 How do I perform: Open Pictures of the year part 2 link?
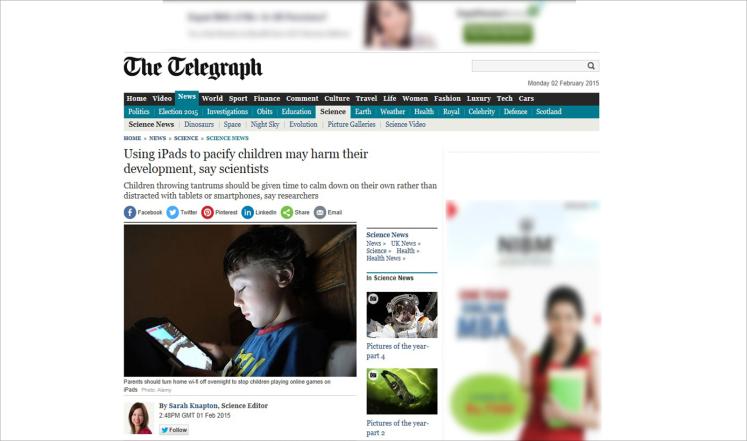click(x=397, y=428)
